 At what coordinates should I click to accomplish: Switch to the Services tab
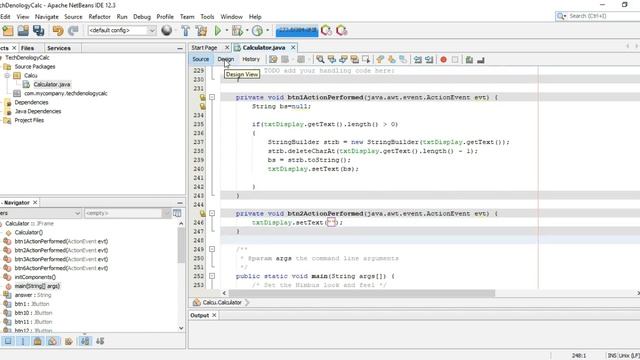coord(59,48)
